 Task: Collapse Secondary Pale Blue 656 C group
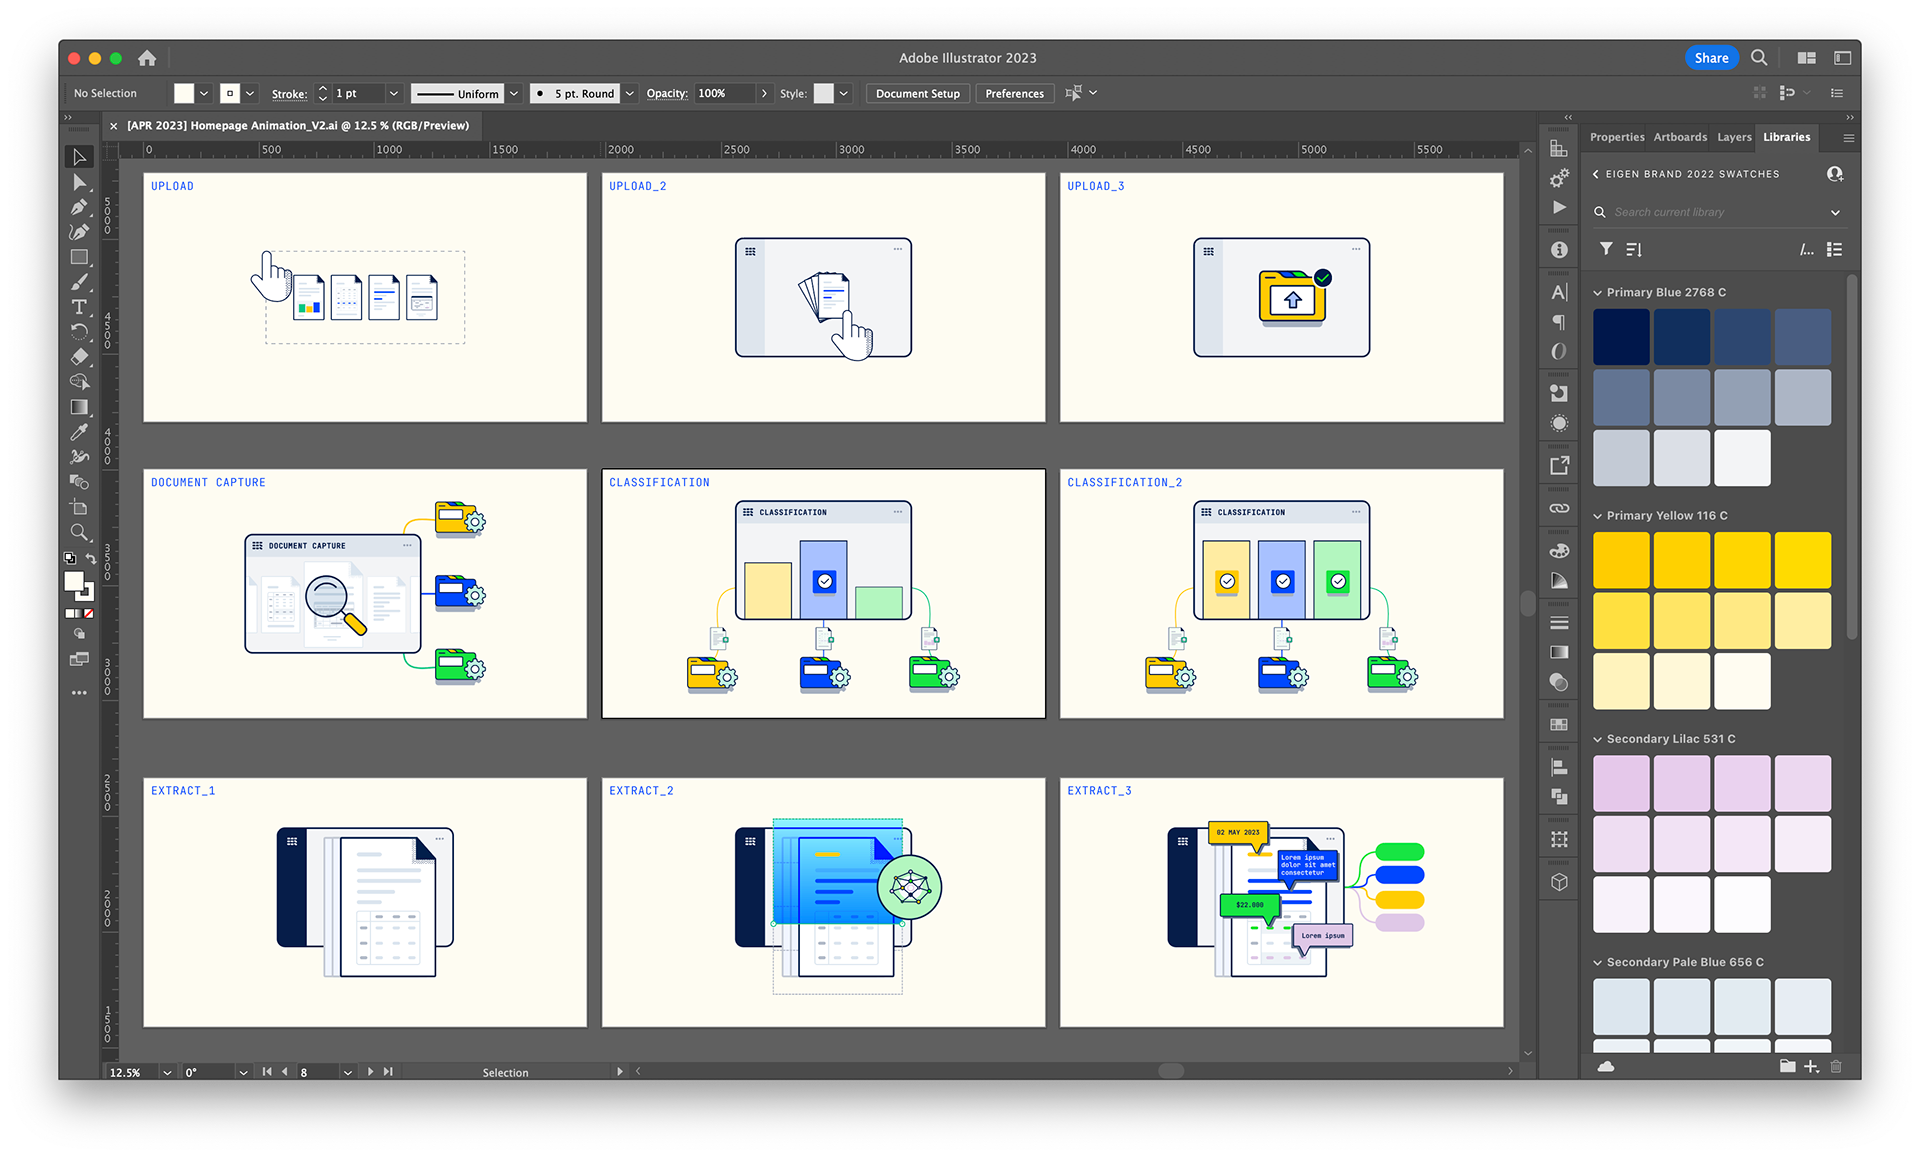point(1597,962)
